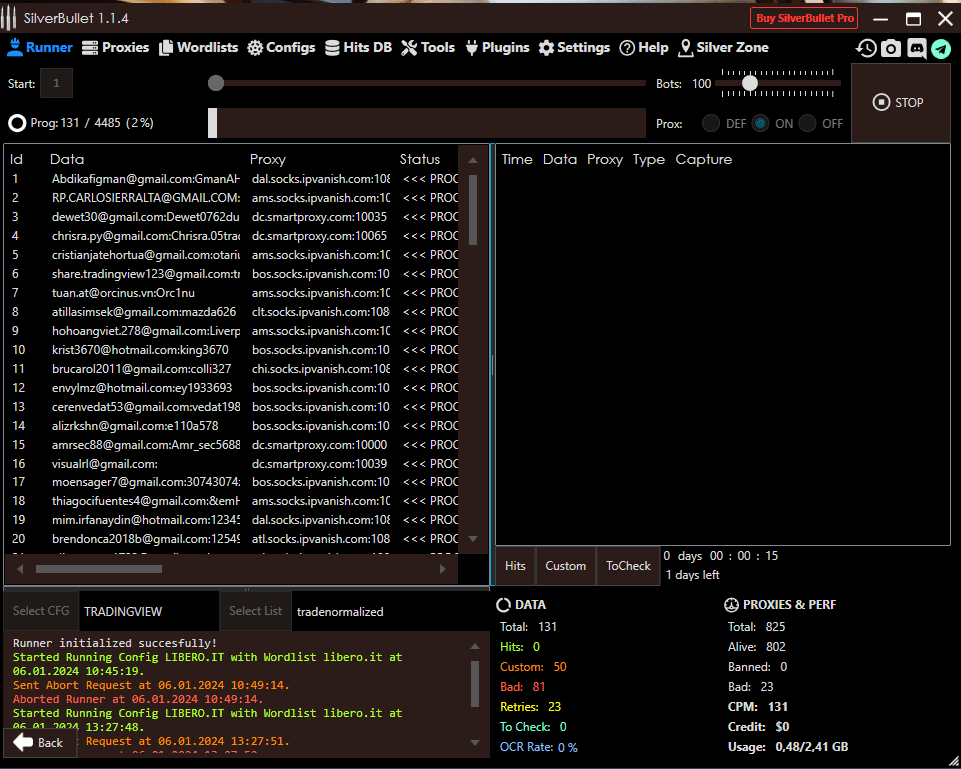The image size is (961, 769).
Task: Sort by the Status column header
Action: (420, 159)
